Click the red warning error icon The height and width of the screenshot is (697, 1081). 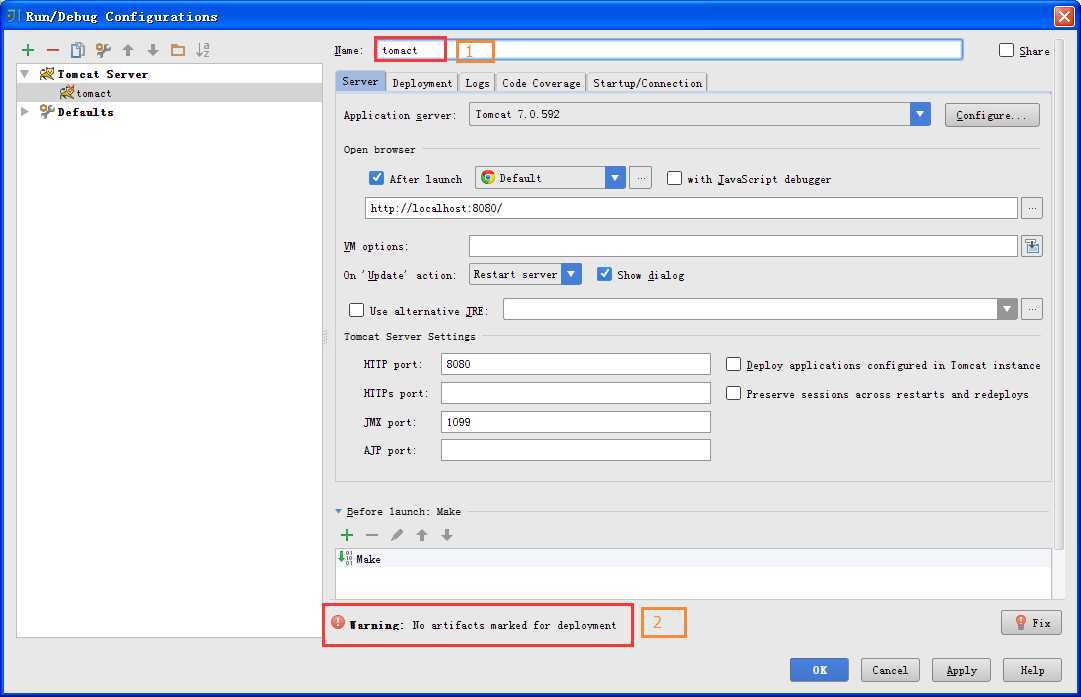(x=338, y=622)
